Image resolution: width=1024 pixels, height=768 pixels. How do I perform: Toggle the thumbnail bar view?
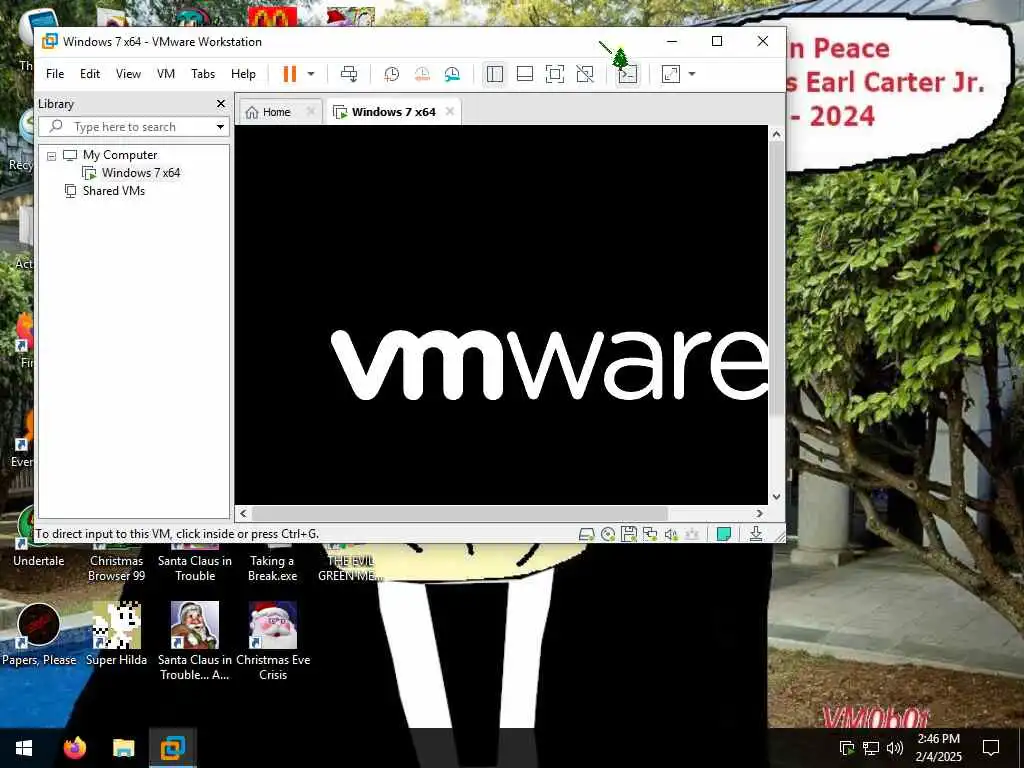pyautogui.click(x=525, y=74)
